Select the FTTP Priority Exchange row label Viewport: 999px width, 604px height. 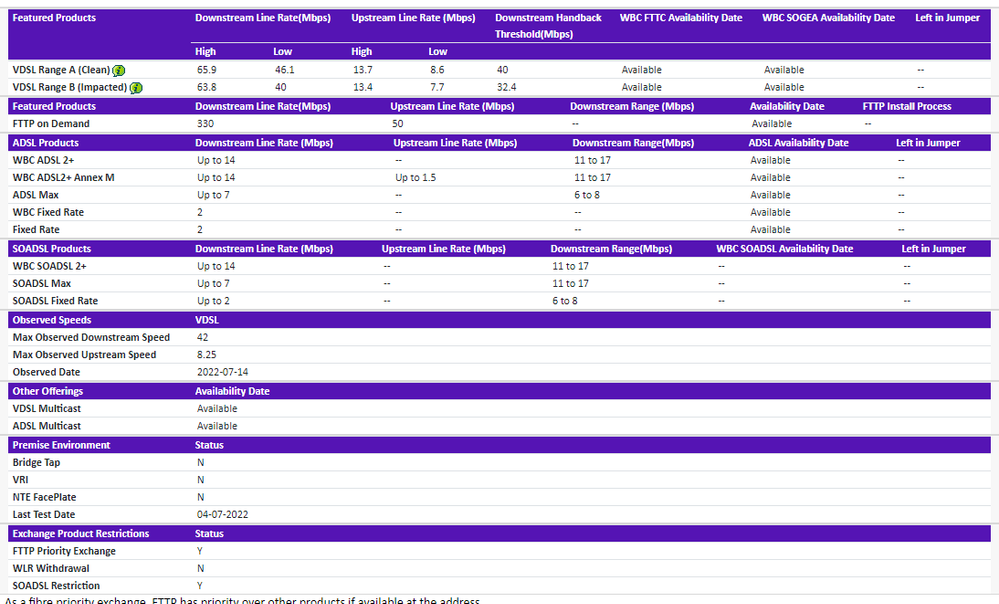click(64, 551)
